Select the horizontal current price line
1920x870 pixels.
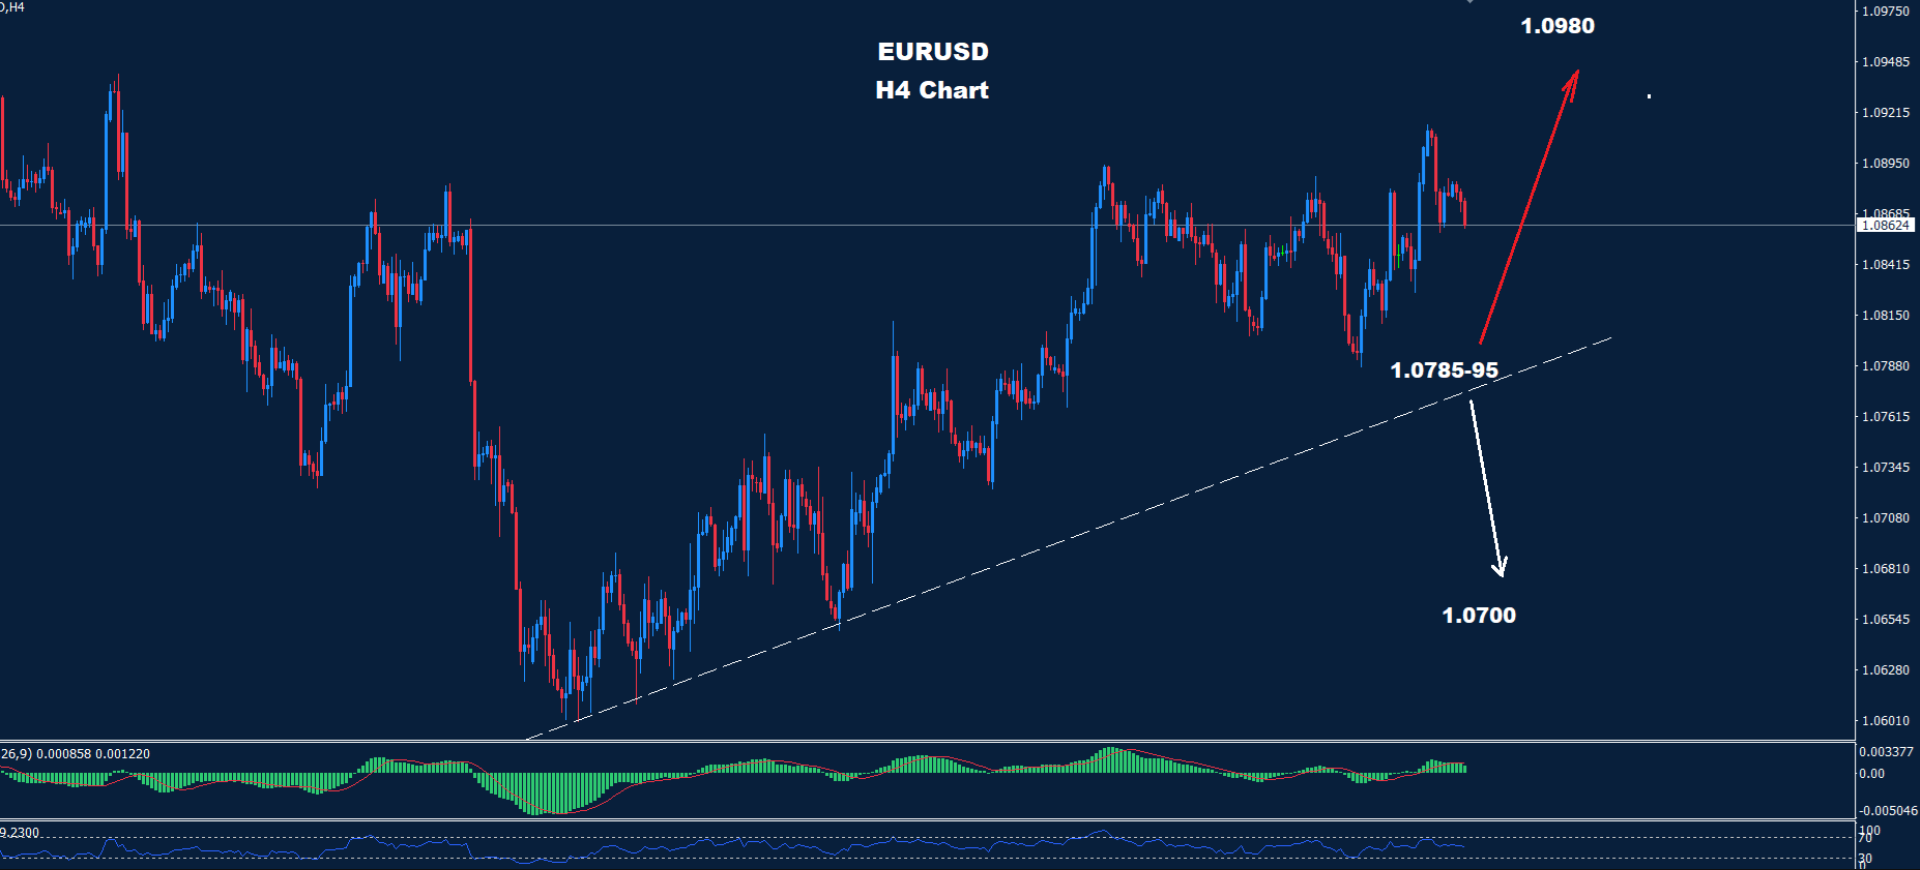[x=927, y=226]
